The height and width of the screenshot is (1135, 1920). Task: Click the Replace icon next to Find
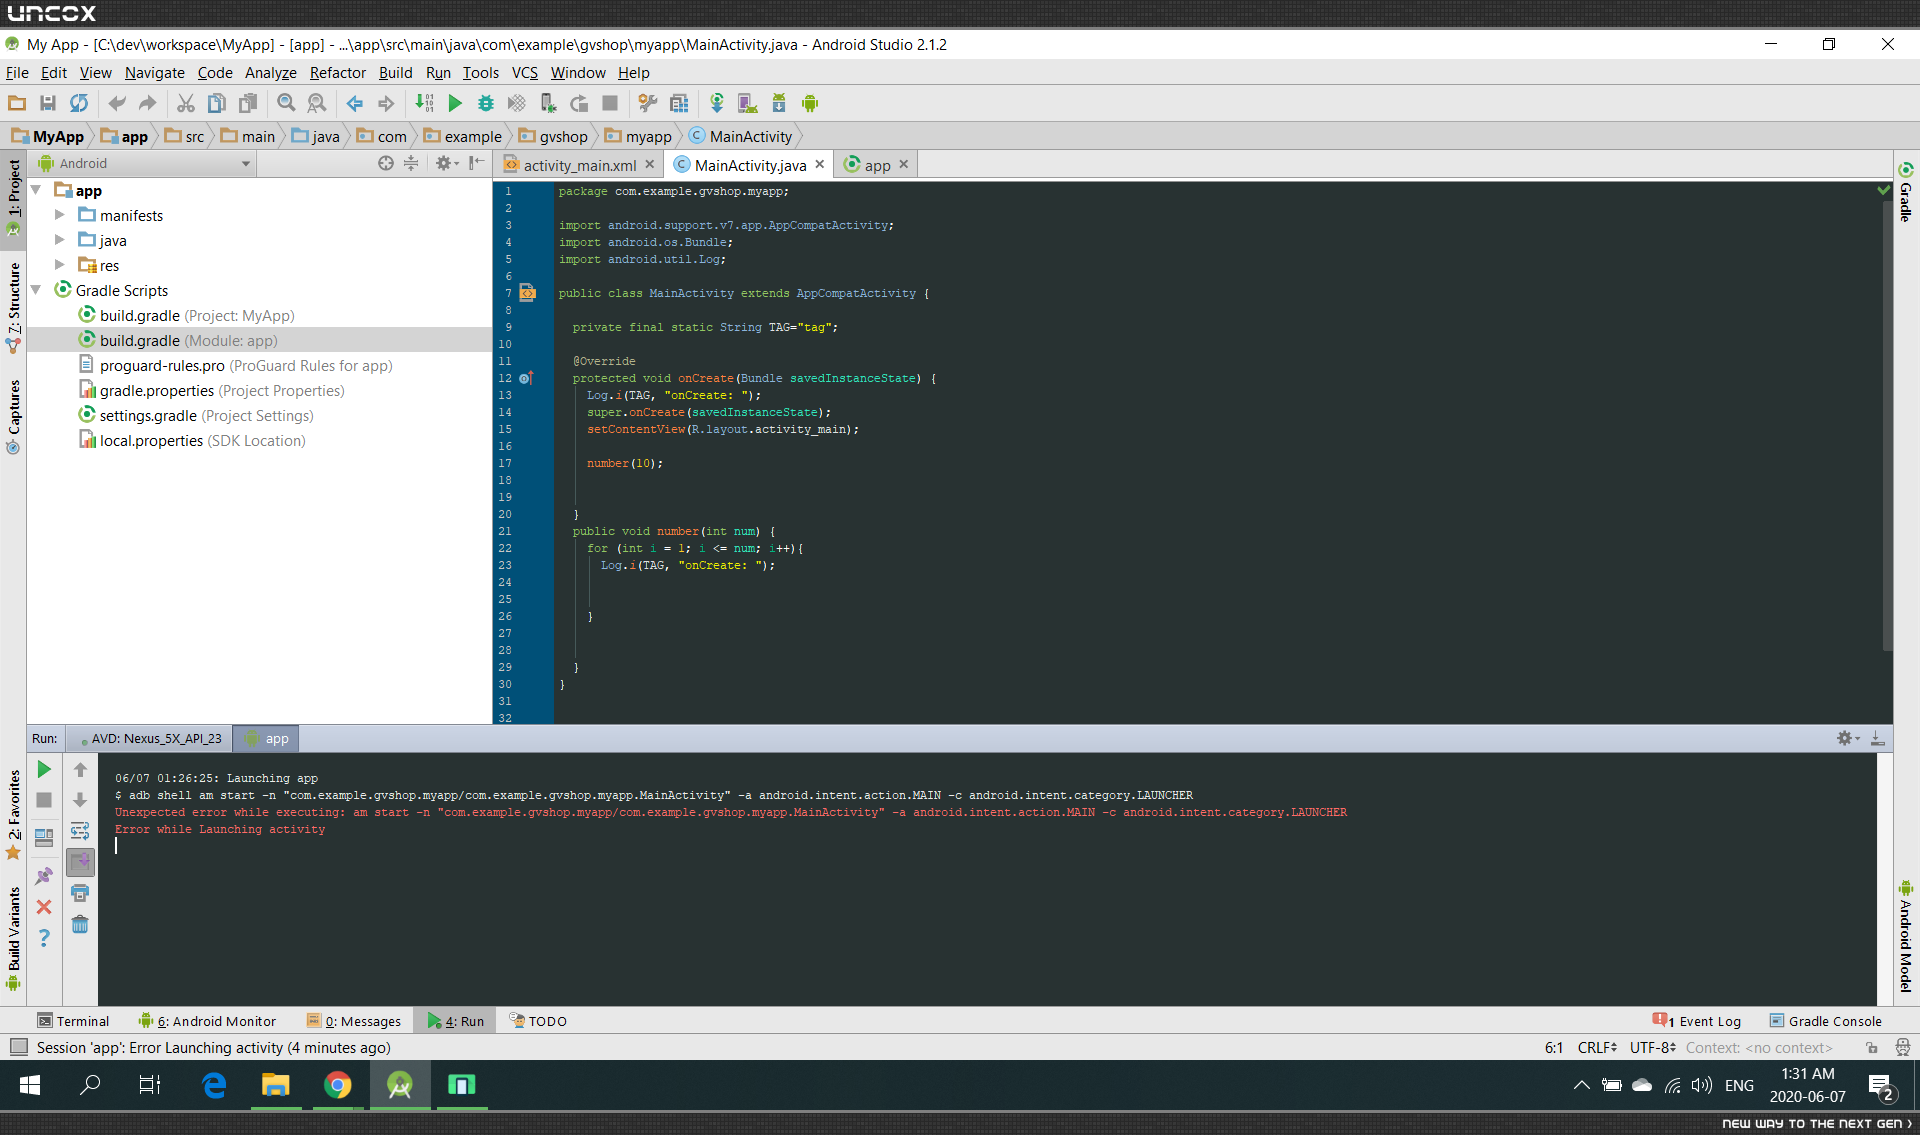click(x=317, y=103)
